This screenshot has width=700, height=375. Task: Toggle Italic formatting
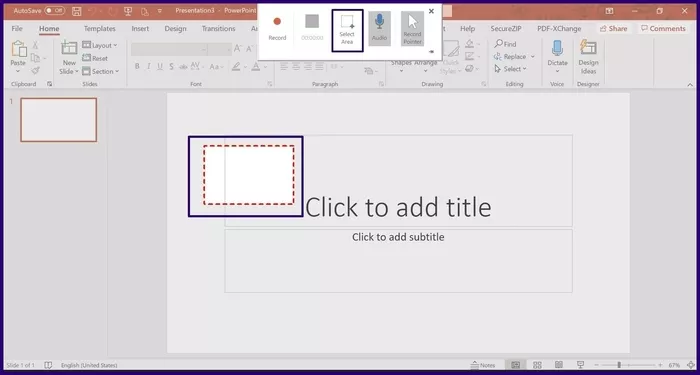tap(148, 67)
